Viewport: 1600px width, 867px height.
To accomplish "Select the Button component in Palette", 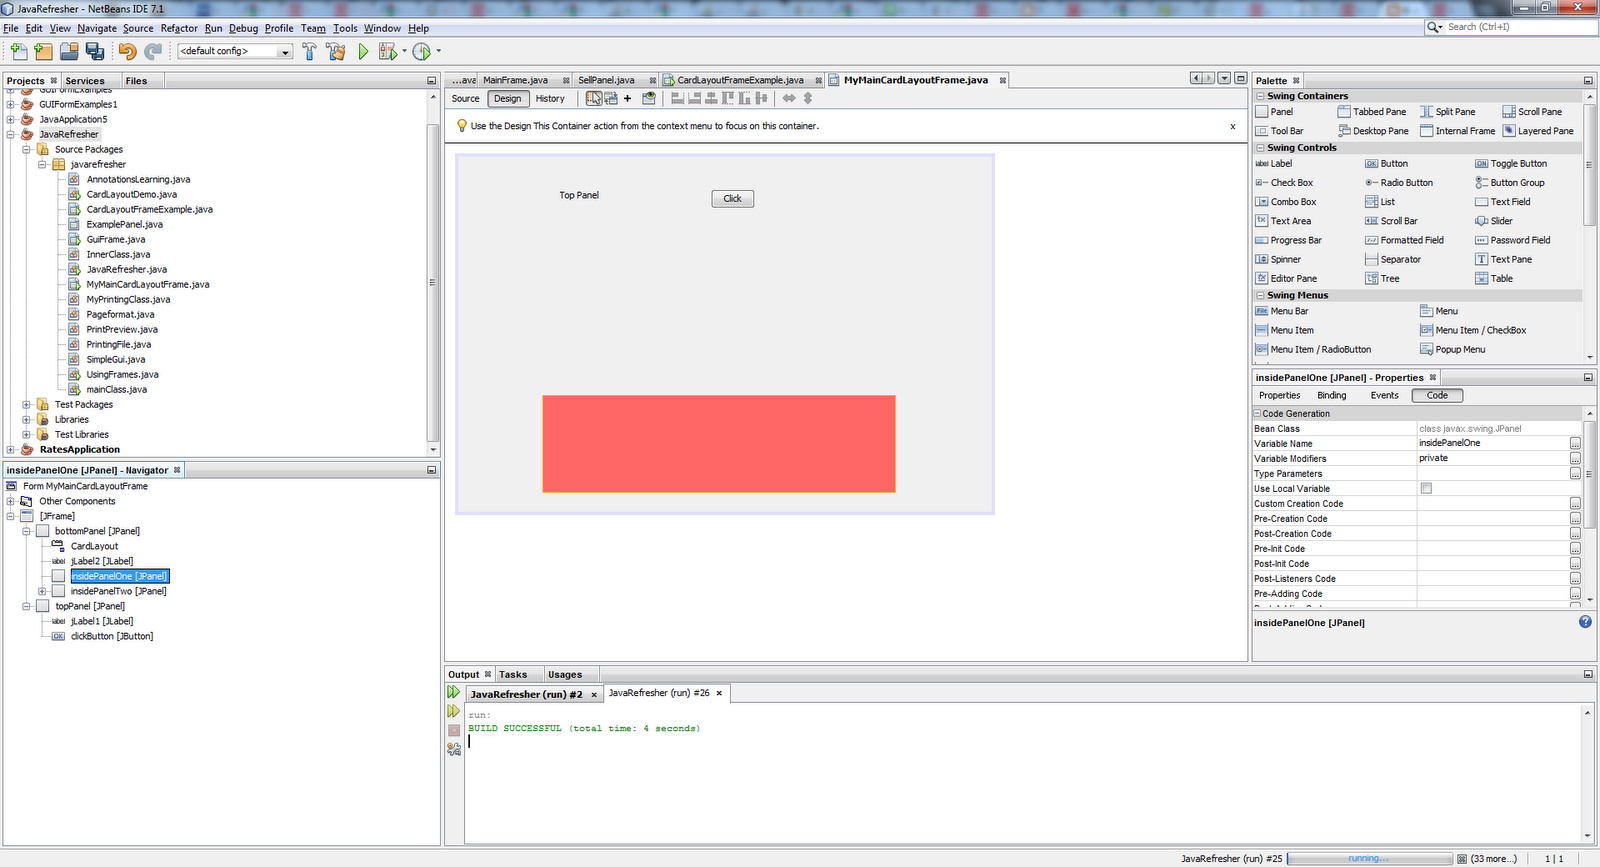I will 1387,164.
